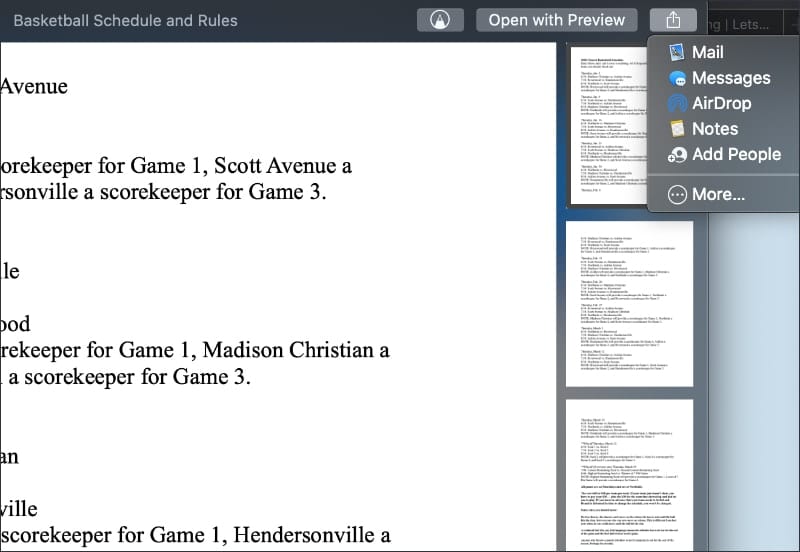Click the 'Lets...' background tab

coord(745,21)
